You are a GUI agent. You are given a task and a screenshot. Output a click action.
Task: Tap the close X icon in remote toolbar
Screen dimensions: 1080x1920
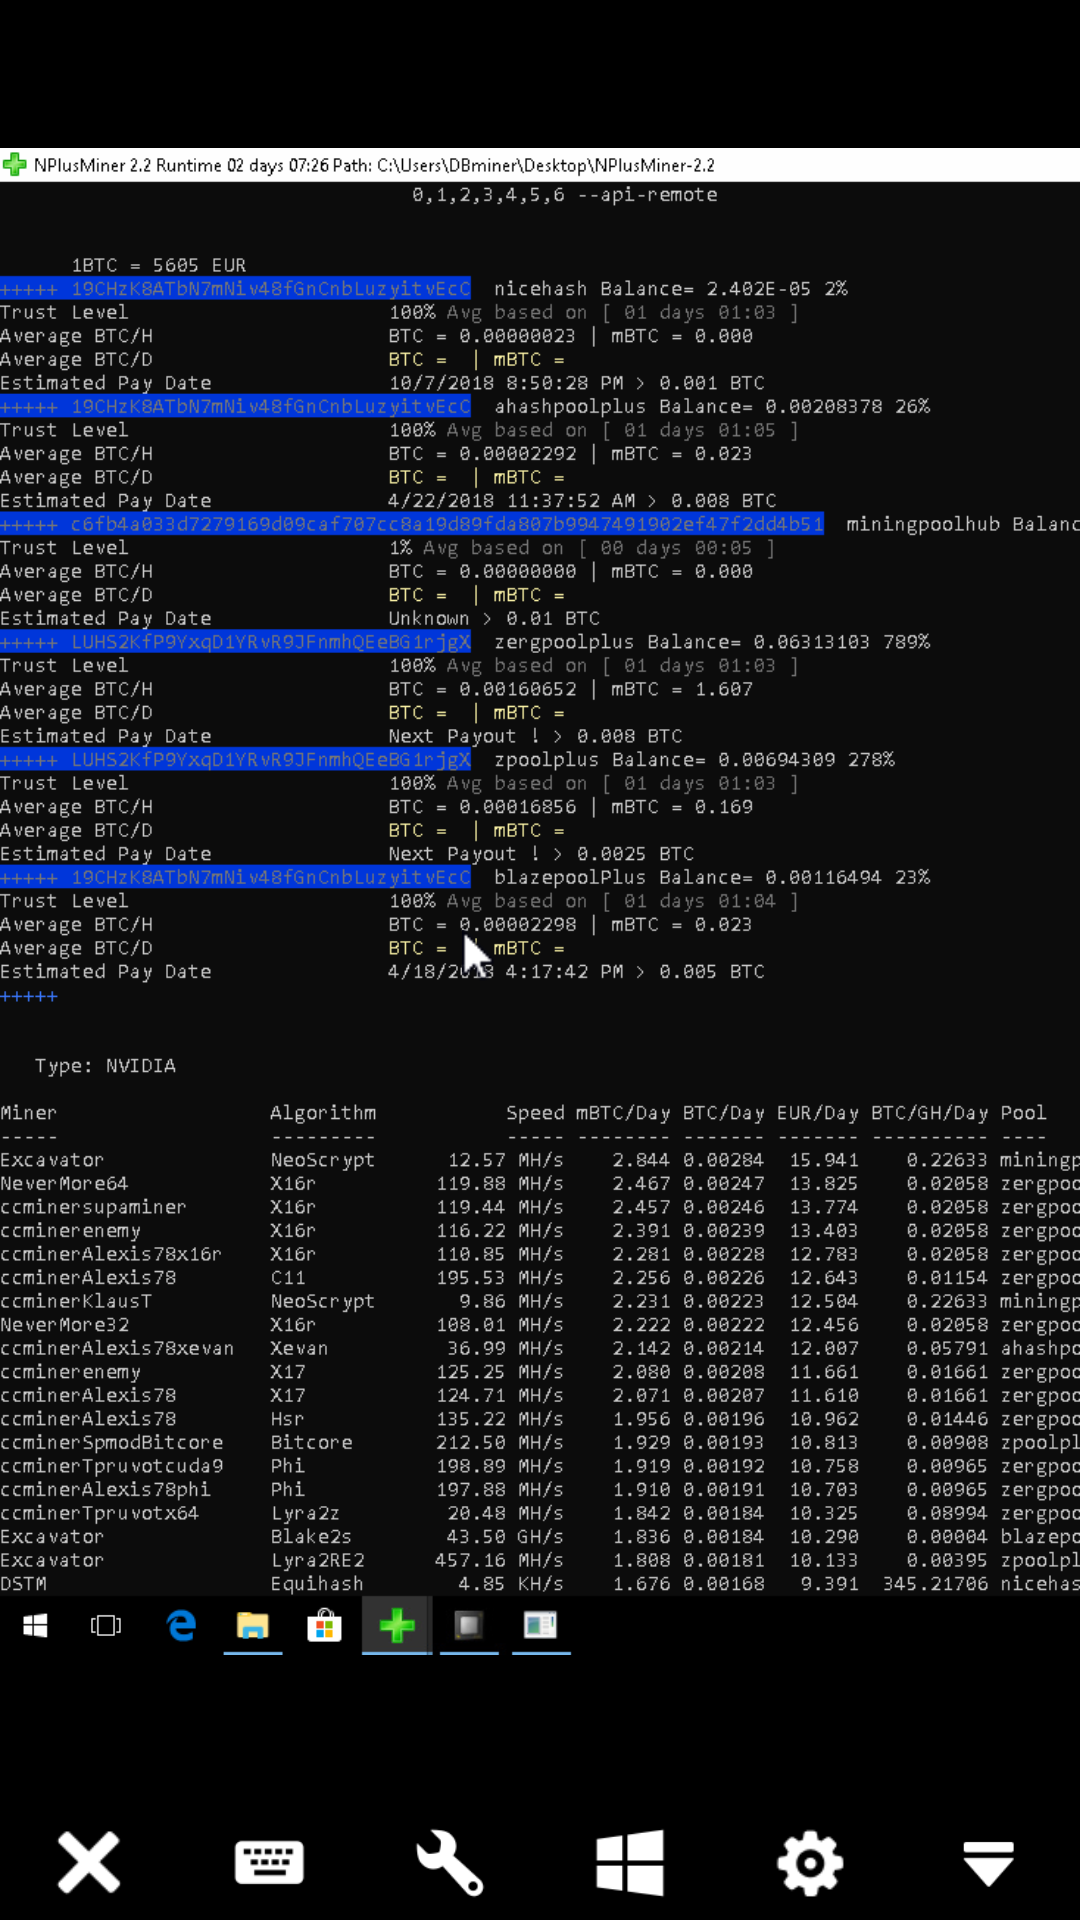pyautogui.click(x=89, y=1863)
